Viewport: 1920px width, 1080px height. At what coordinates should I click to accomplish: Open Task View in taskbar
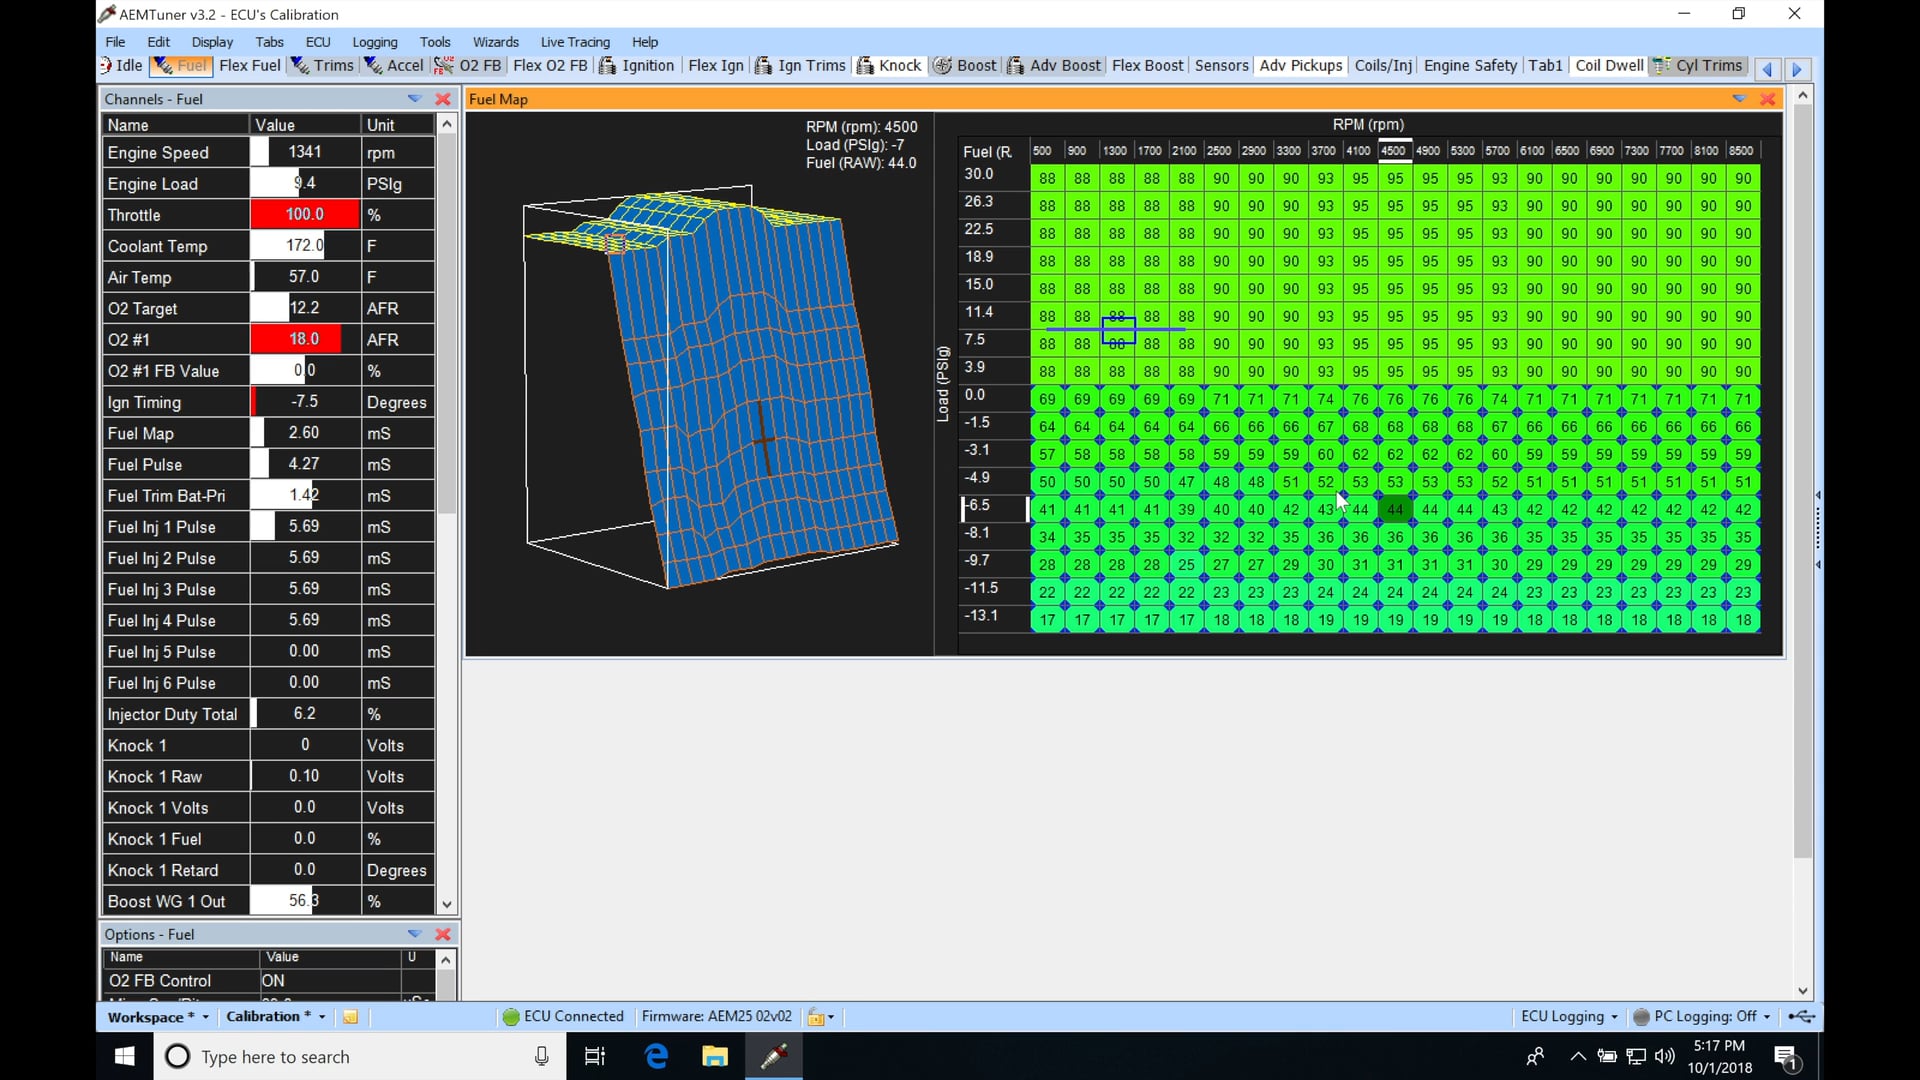(595, 1056)
